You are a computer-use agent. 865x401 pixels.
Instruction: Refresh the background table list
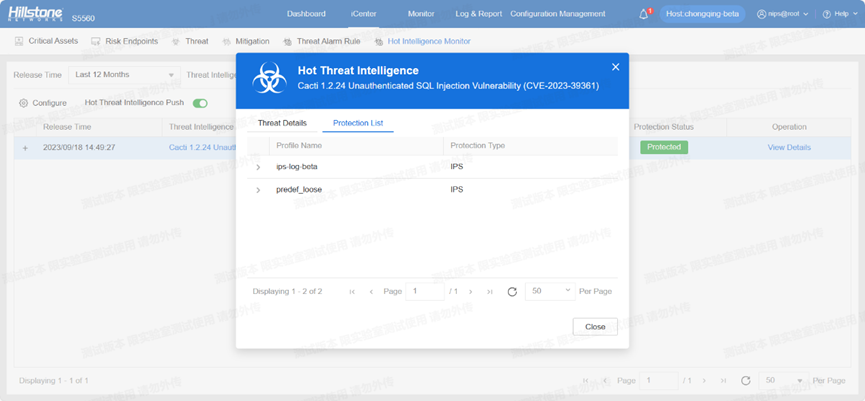746,381
